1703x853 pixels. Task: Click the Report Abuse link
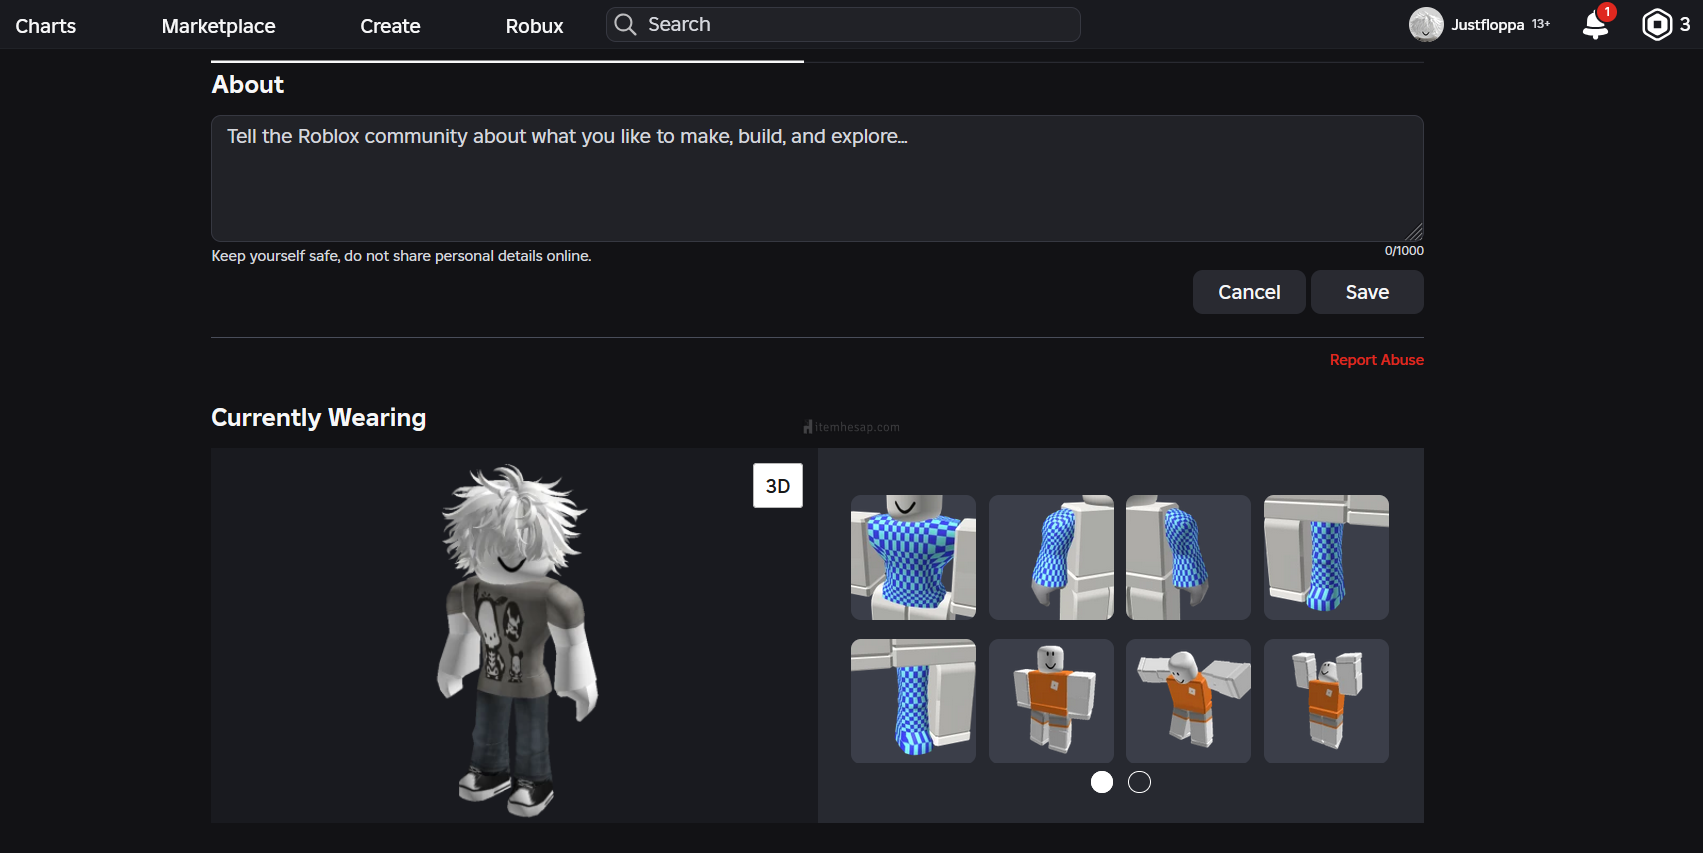(1376, 360)
